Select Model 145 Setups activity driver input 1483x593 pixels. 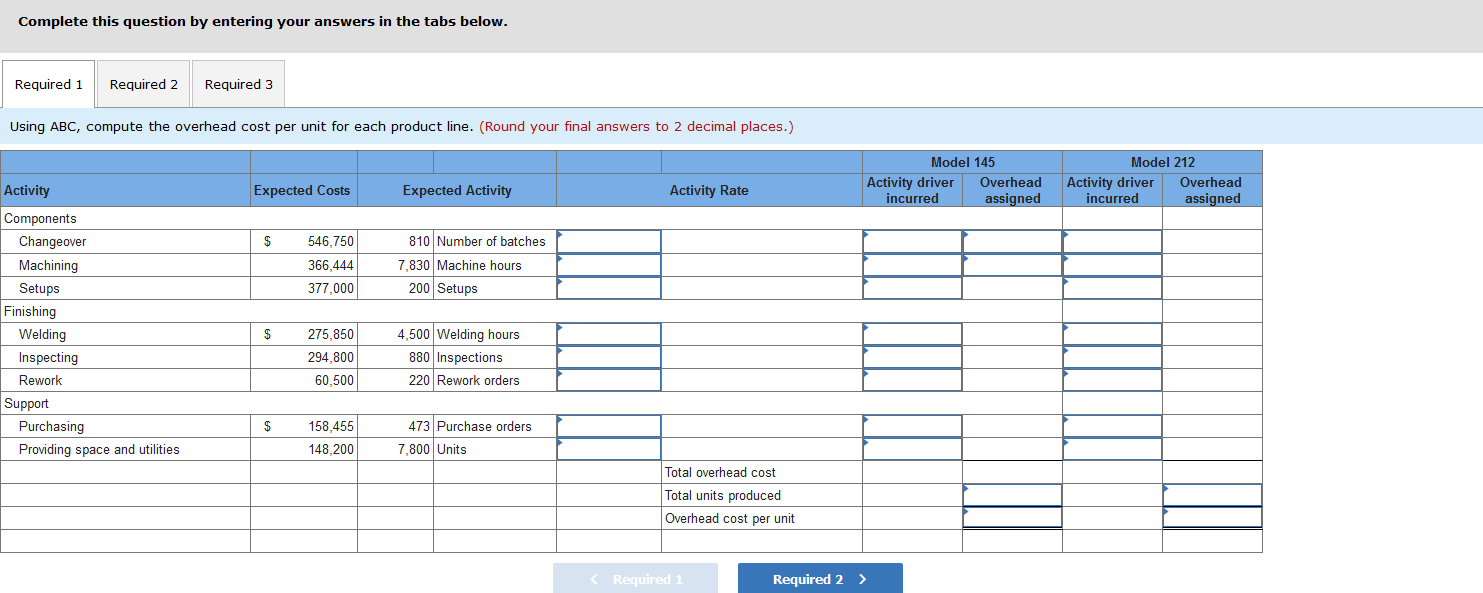pyautogui.click(x=912, y=288)
